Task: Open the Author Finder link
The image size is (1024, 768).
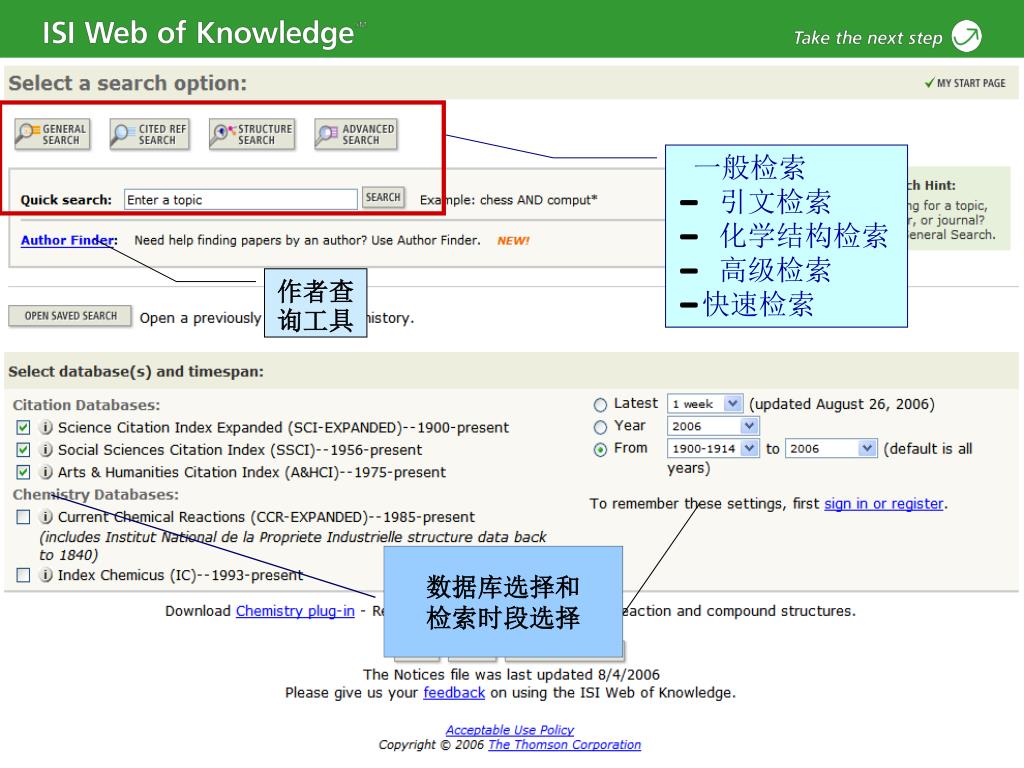Action: tap(68, 240)
